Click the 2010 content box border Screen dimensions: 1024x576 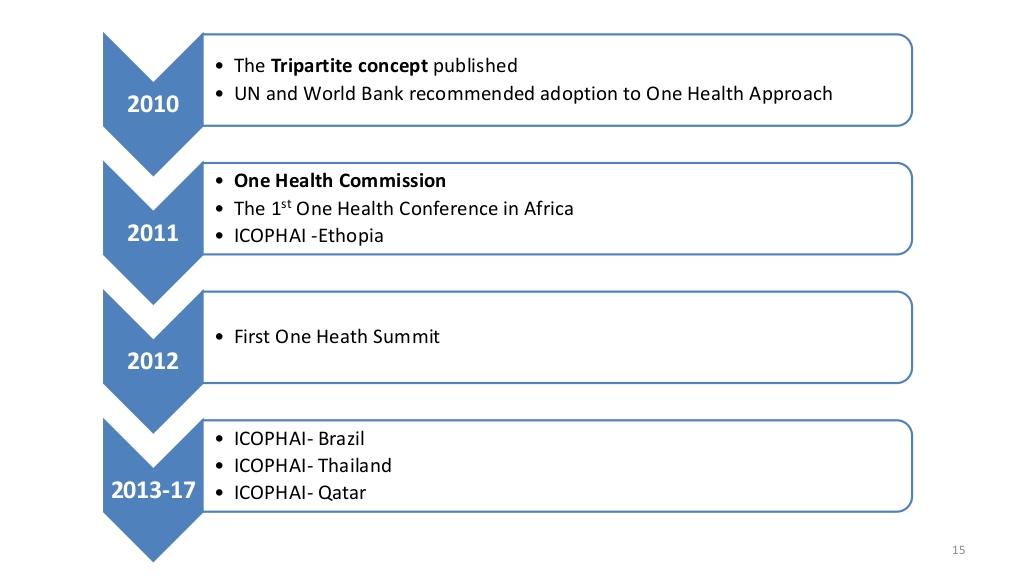pos(912,80)
